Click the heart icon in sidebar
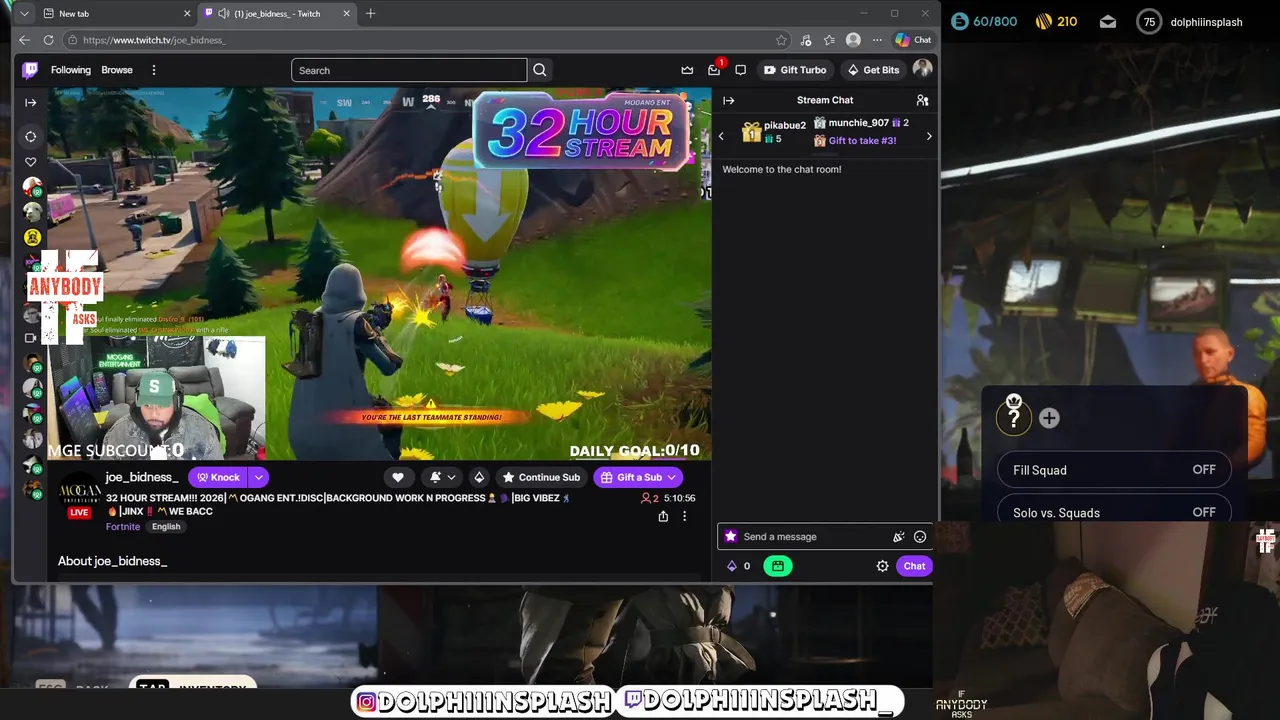Image resolution: width=1280 pixels, height=720 pixels. click(x=31, y=162)
